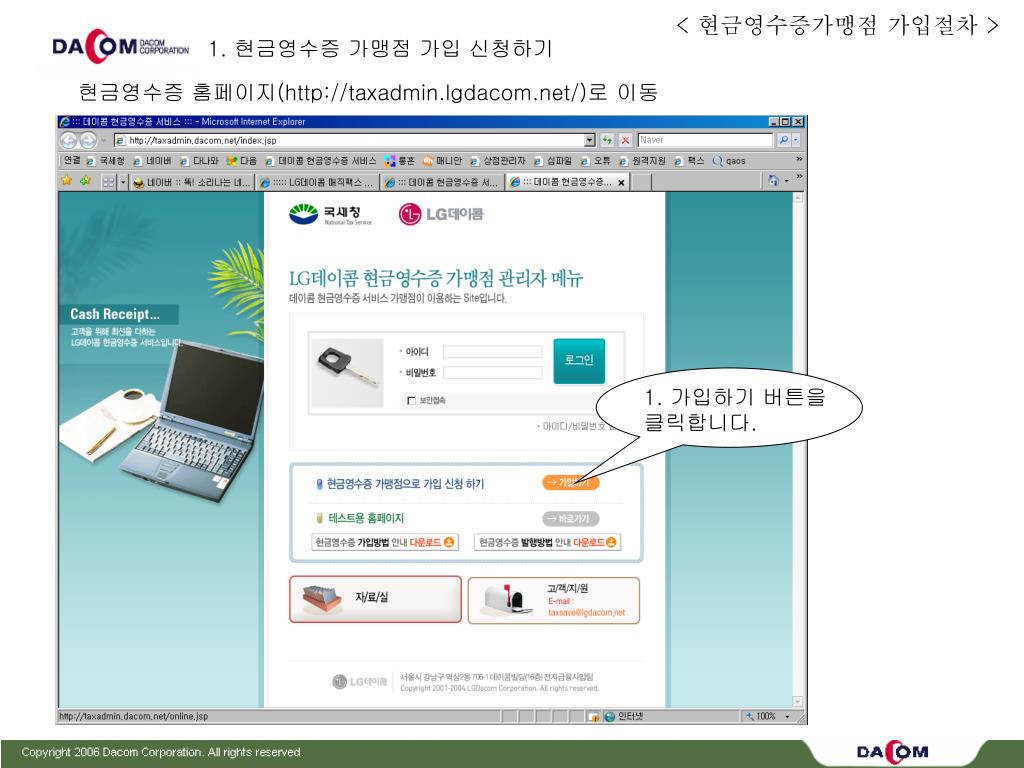Click the Home icon in command bar

(774, 180)
